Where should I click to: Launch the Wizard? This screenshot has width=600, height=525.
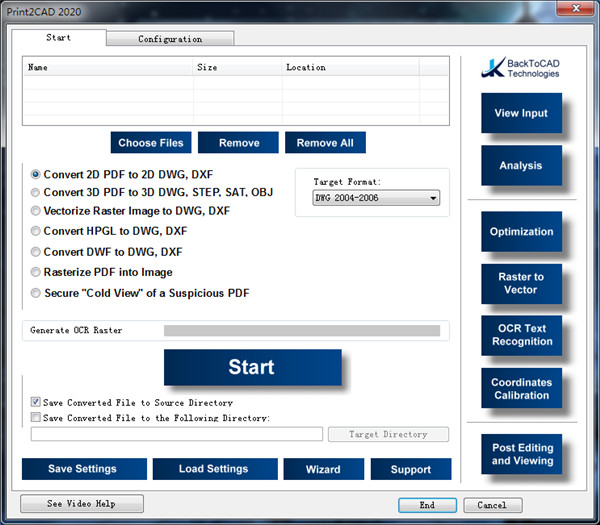(324, 469)
